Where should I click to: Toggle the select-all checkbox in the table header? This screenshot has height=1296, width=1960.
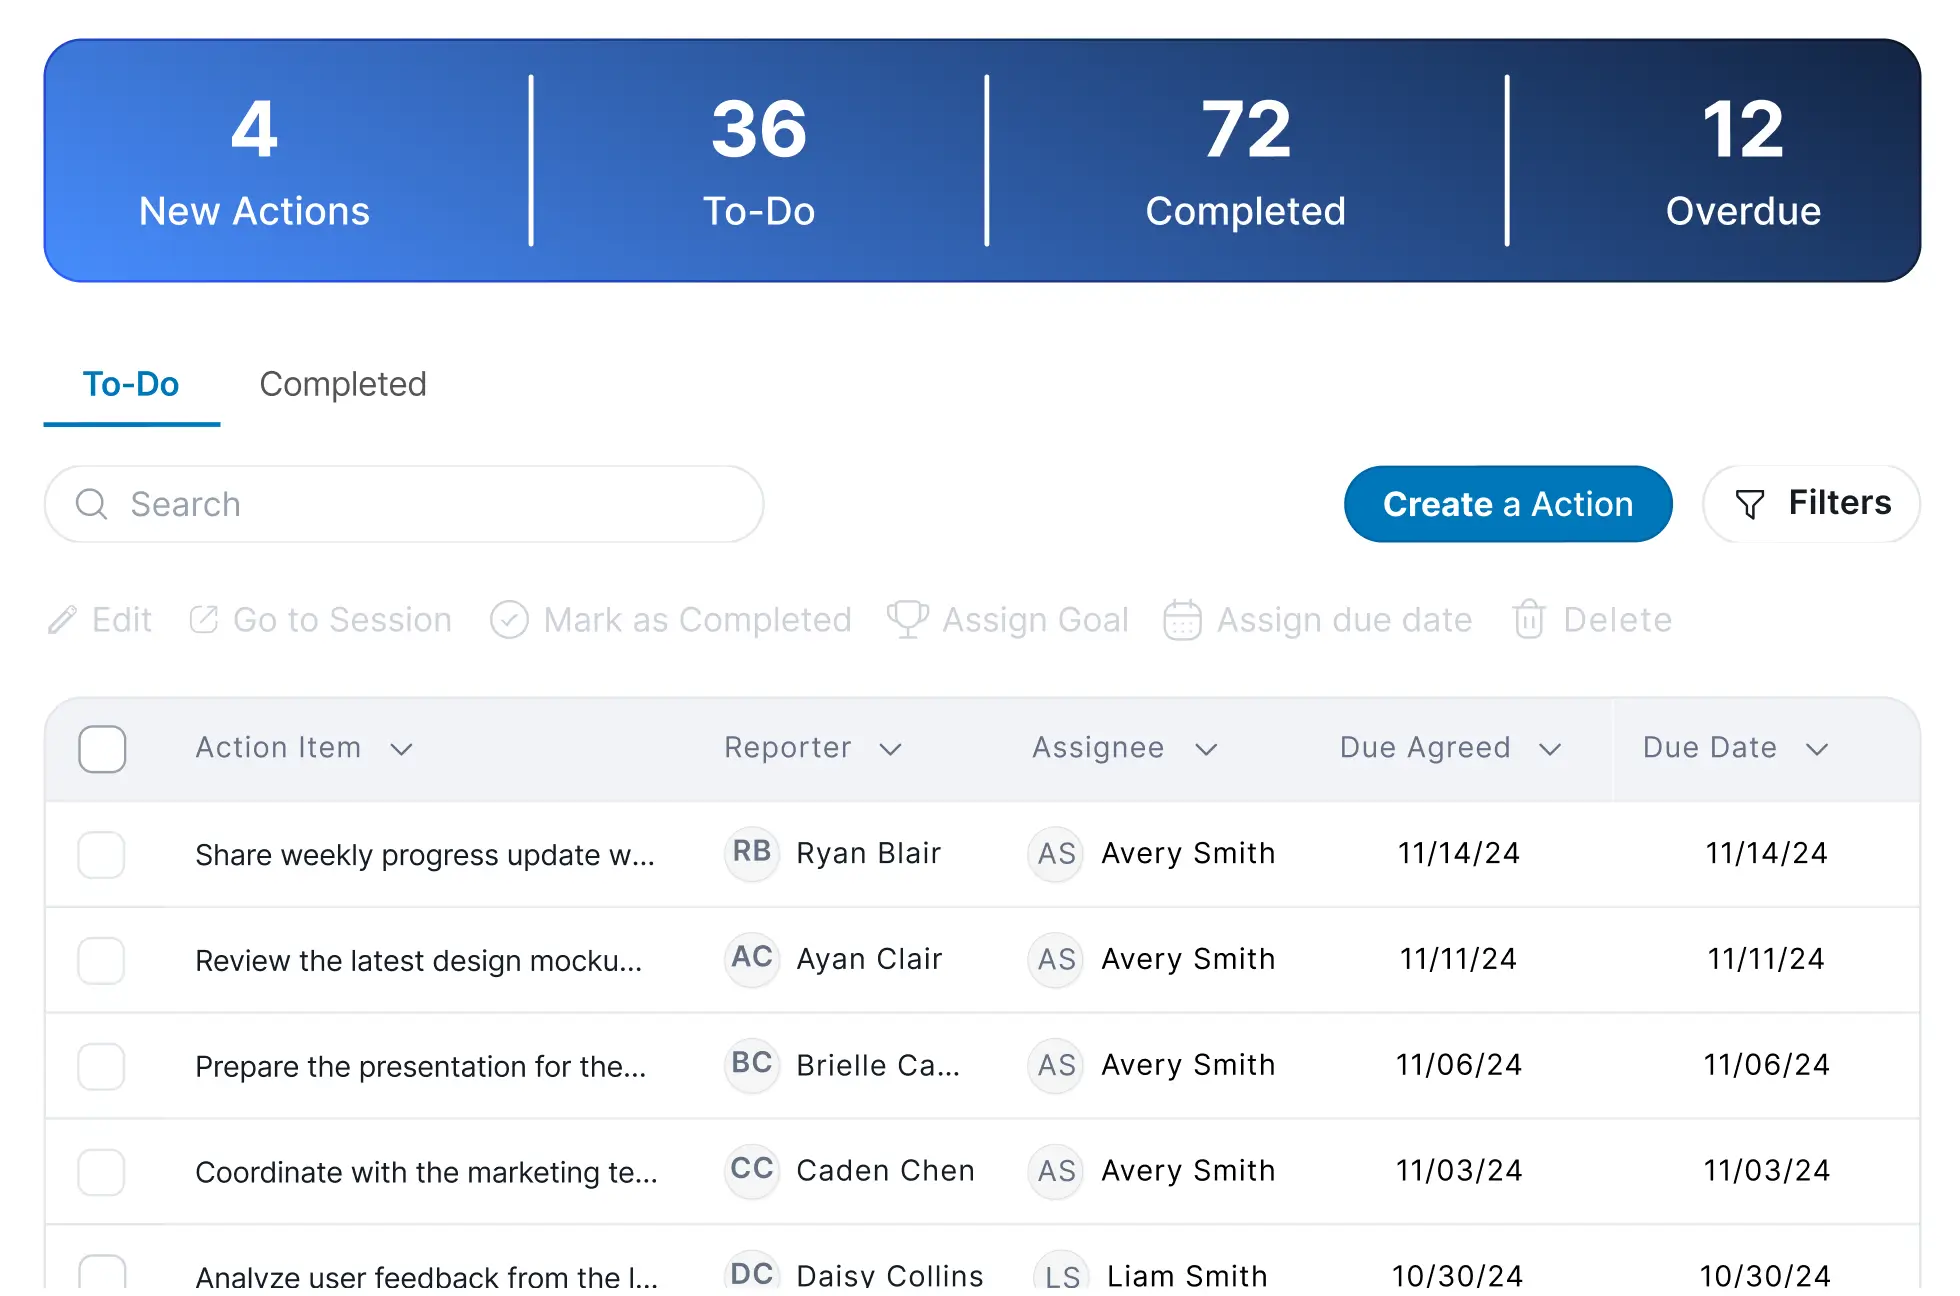102,749
